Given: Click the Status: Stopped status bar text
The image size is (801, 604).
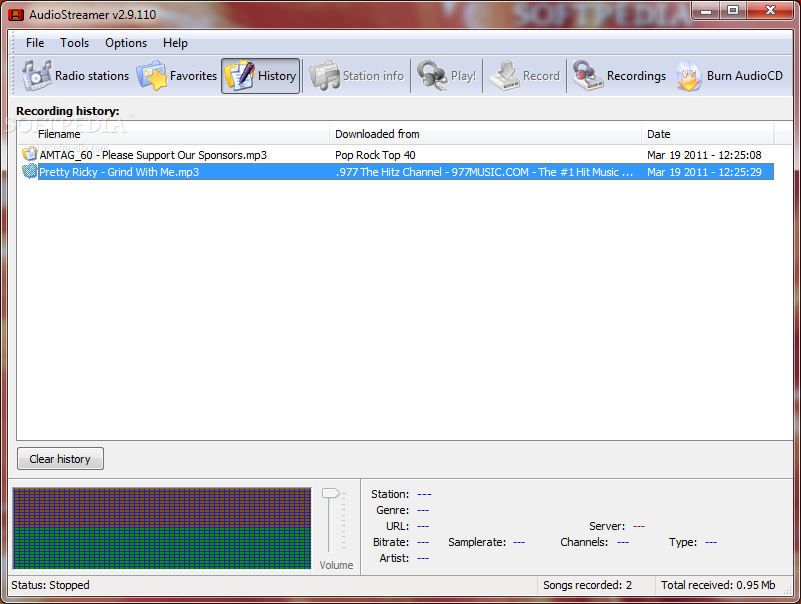Looking at the screenshot, I should (x=50, y=585).
